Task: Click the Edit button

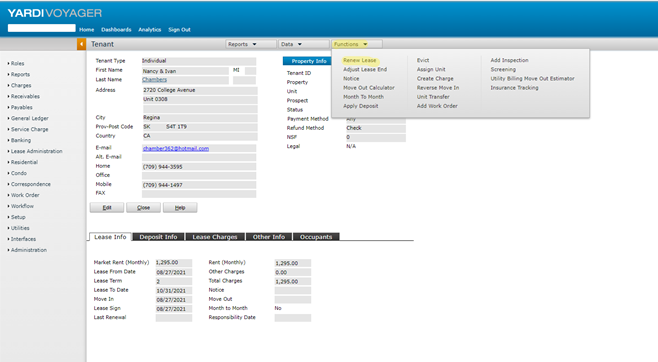Action: 107,208
